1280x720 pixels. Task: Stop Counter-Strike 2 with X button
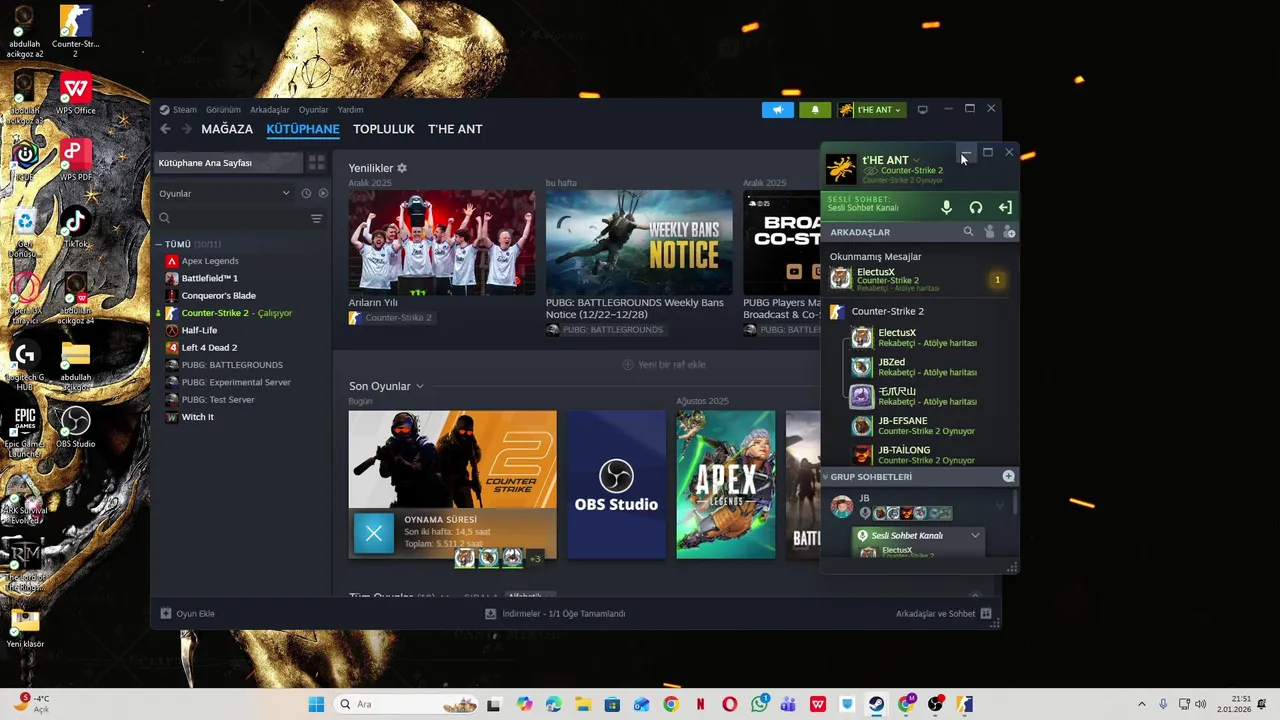pos(374,533)
